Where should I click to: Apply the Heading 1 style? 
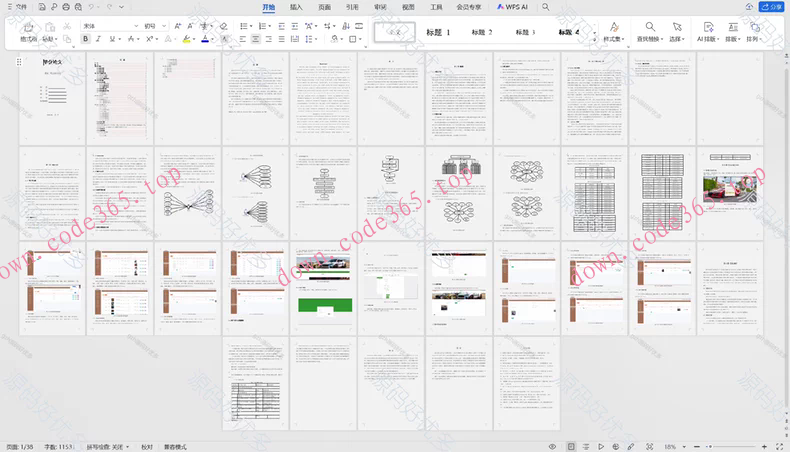click(x=439, y=32)
